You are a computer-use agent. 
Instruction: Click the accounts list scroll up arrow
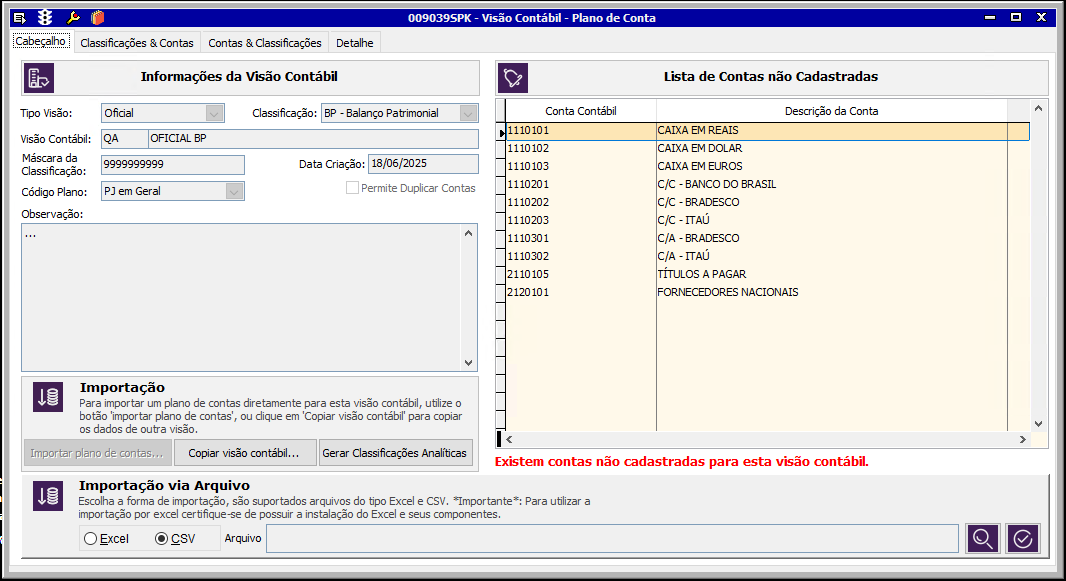(1038, 108)
